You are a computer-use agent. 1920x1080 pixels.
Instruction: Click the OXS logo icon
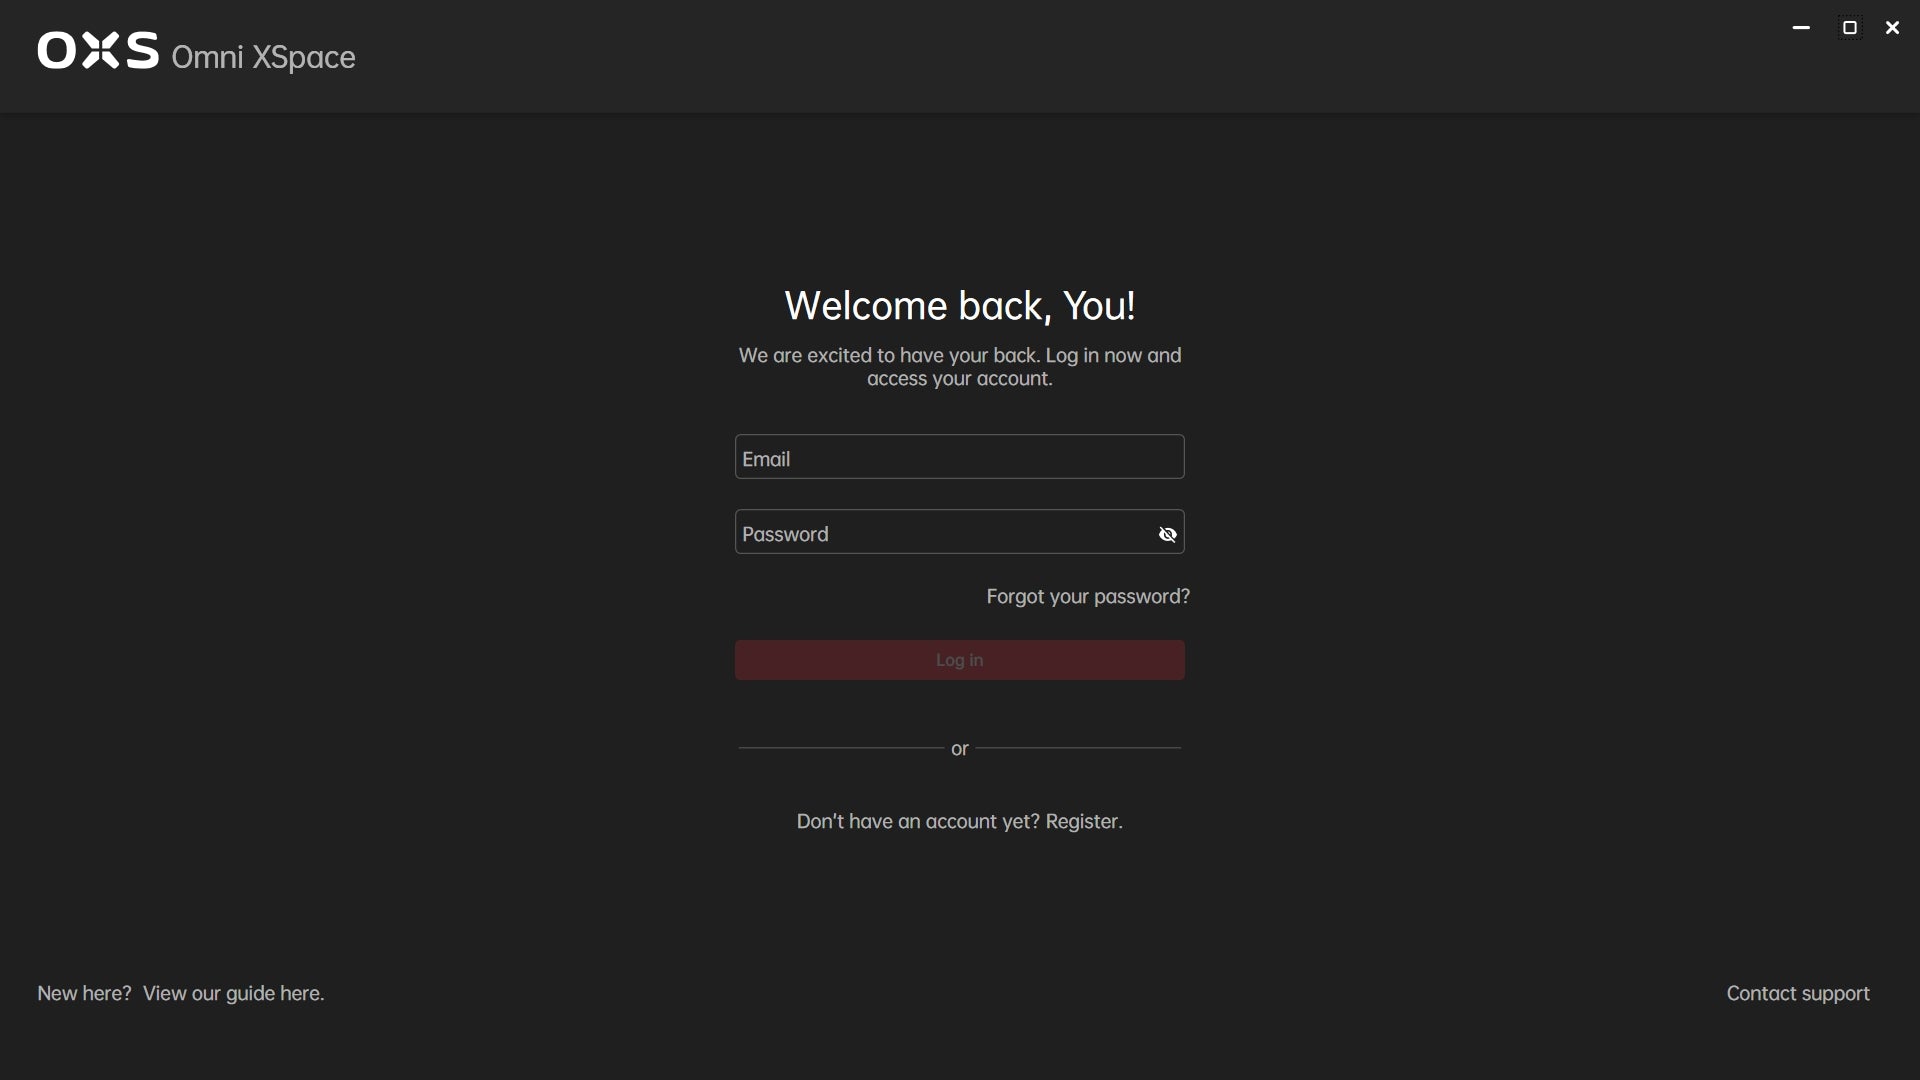[x=98, y=50]
